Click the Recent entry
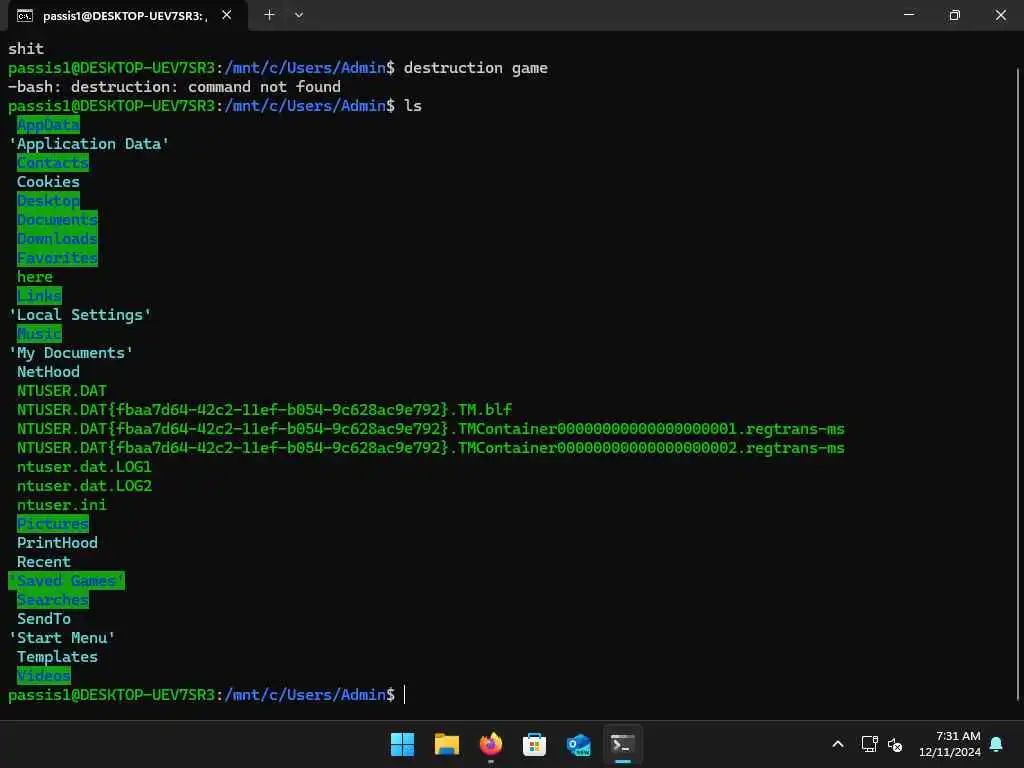1024x768 pixels. click(44, 562)
